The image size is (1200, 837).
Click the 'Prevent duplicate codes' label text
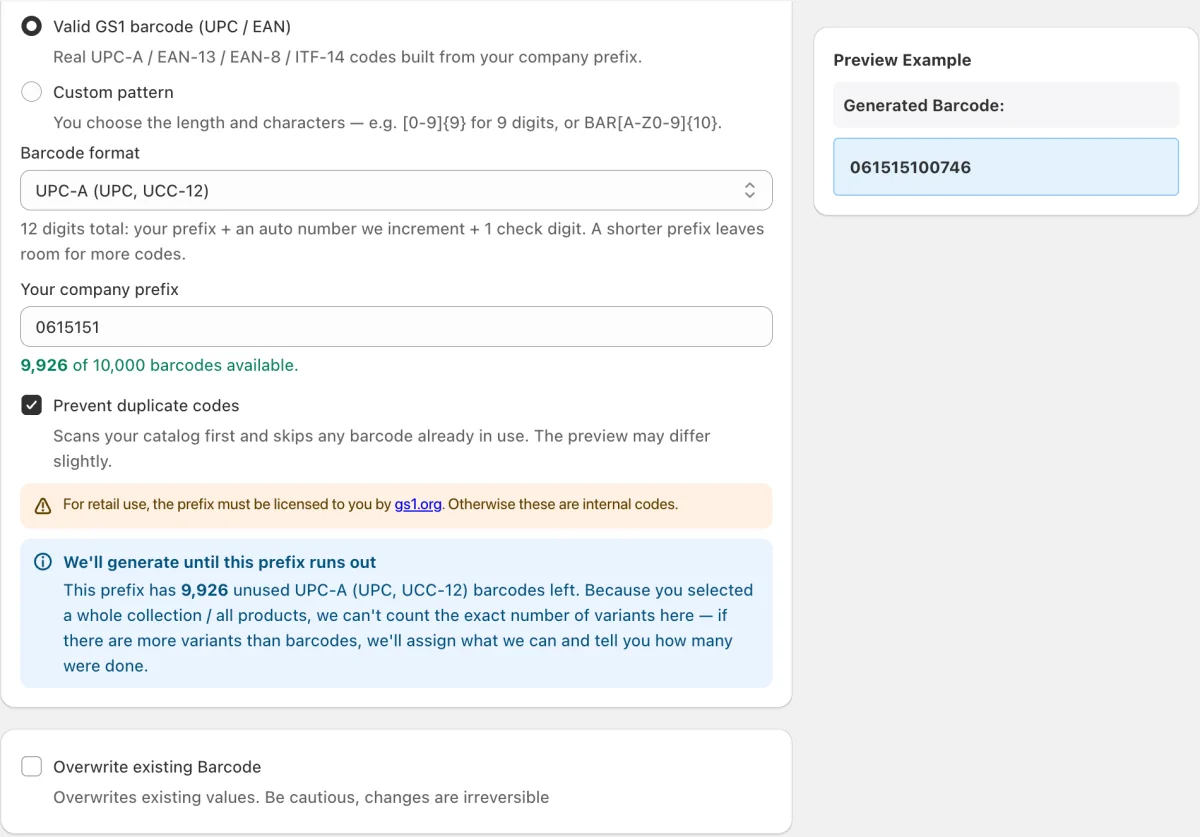(x=146, y=405)
